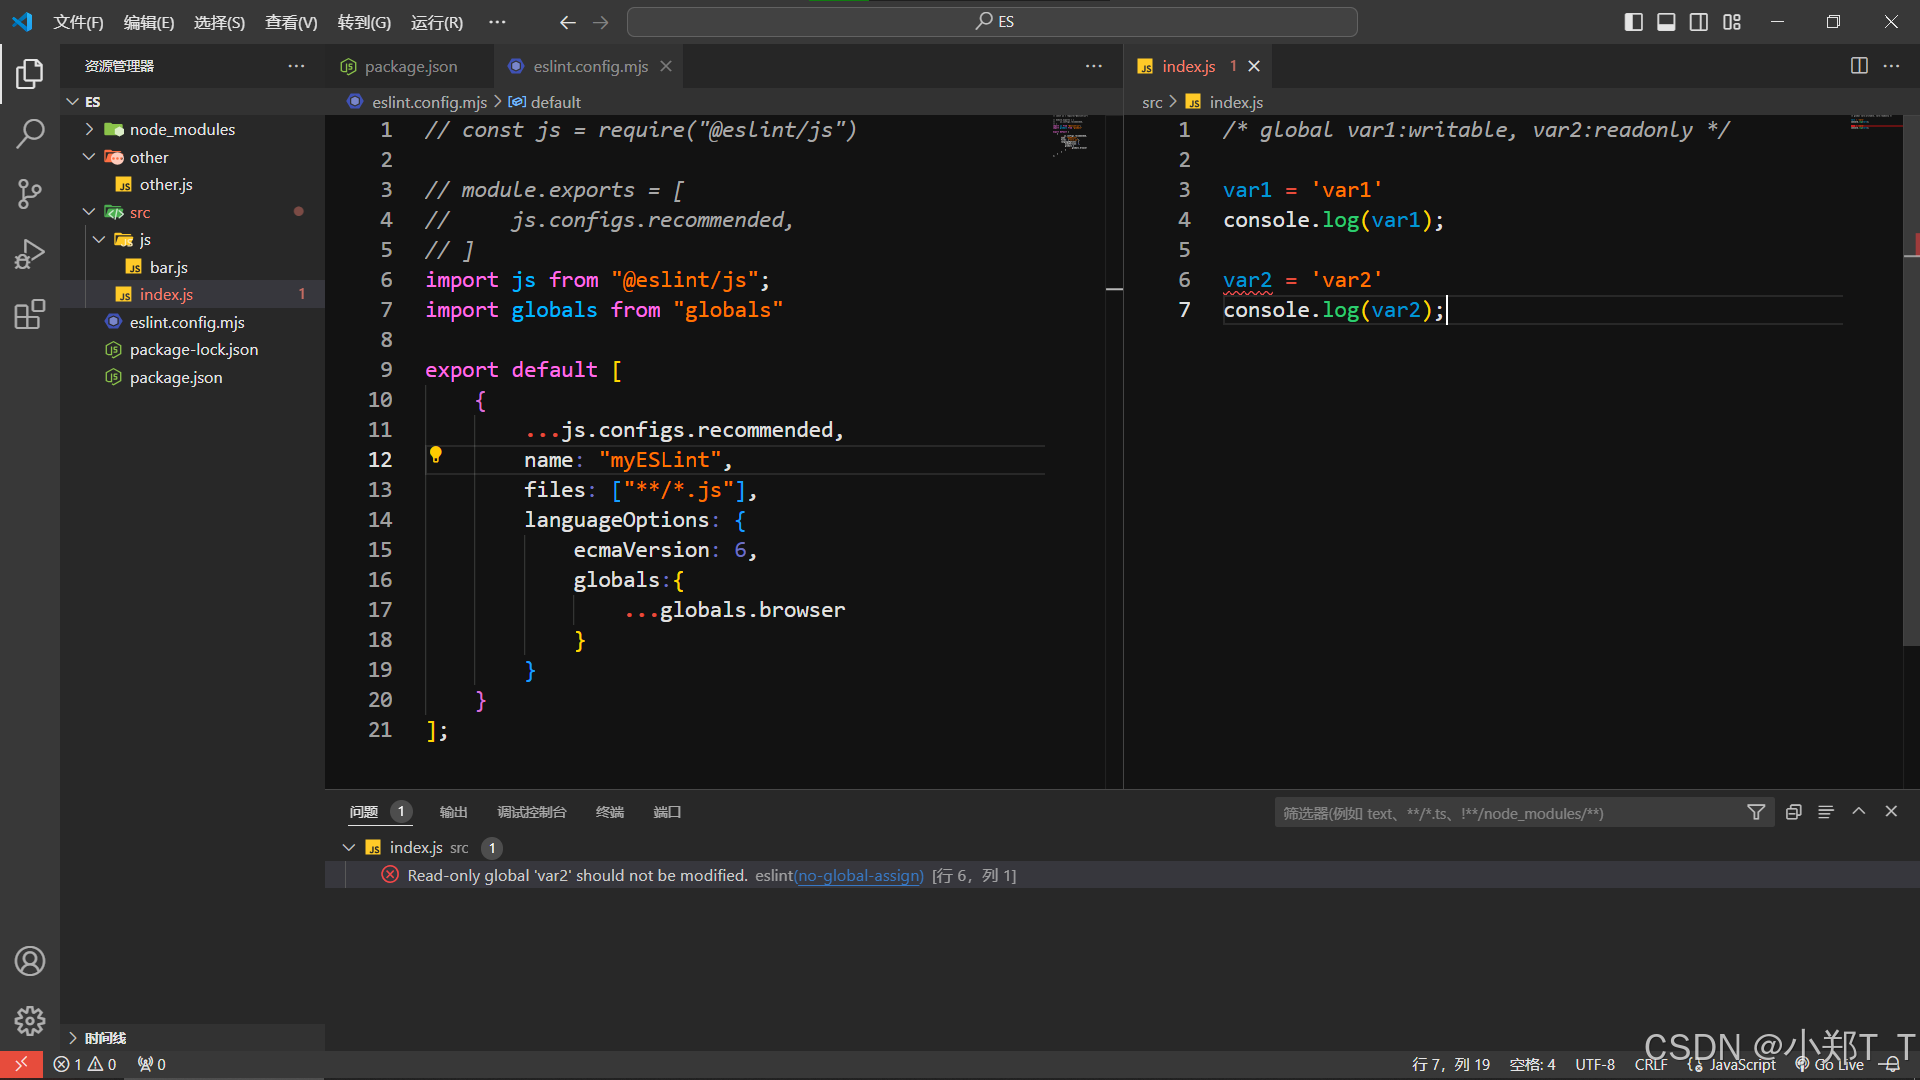Toggle table/tree view in problems panel
This screenshot has width=1920, height=1080.
point(1826,812)
